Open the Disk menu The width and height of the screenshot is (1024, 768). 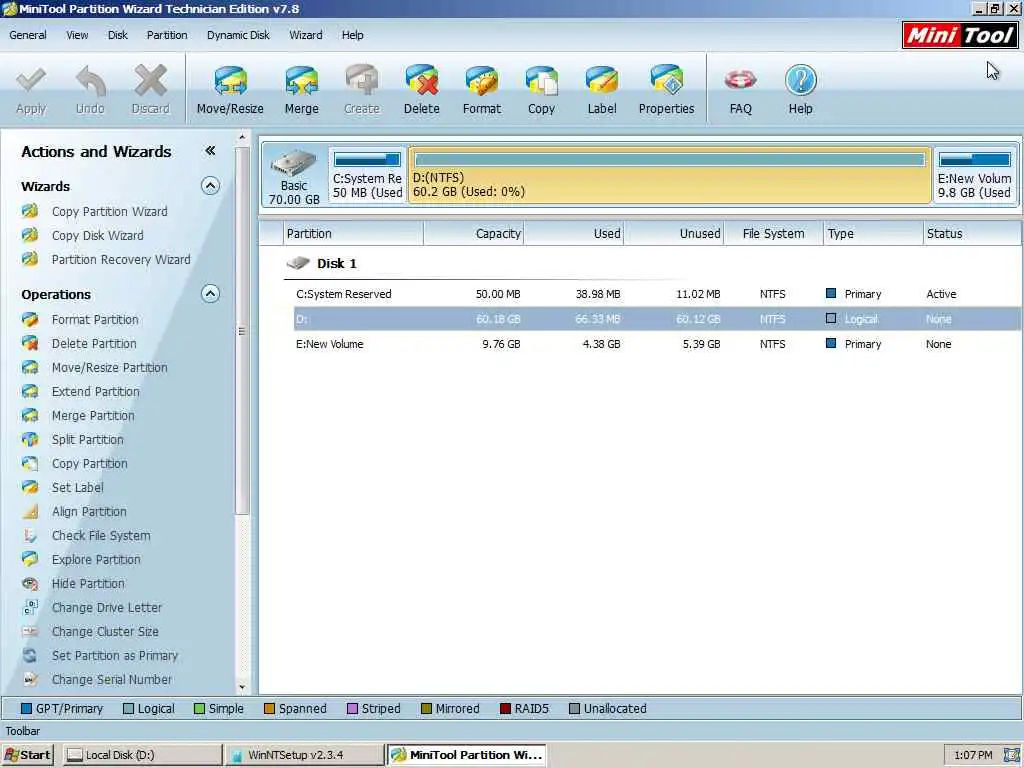click(x=118, y=35)
